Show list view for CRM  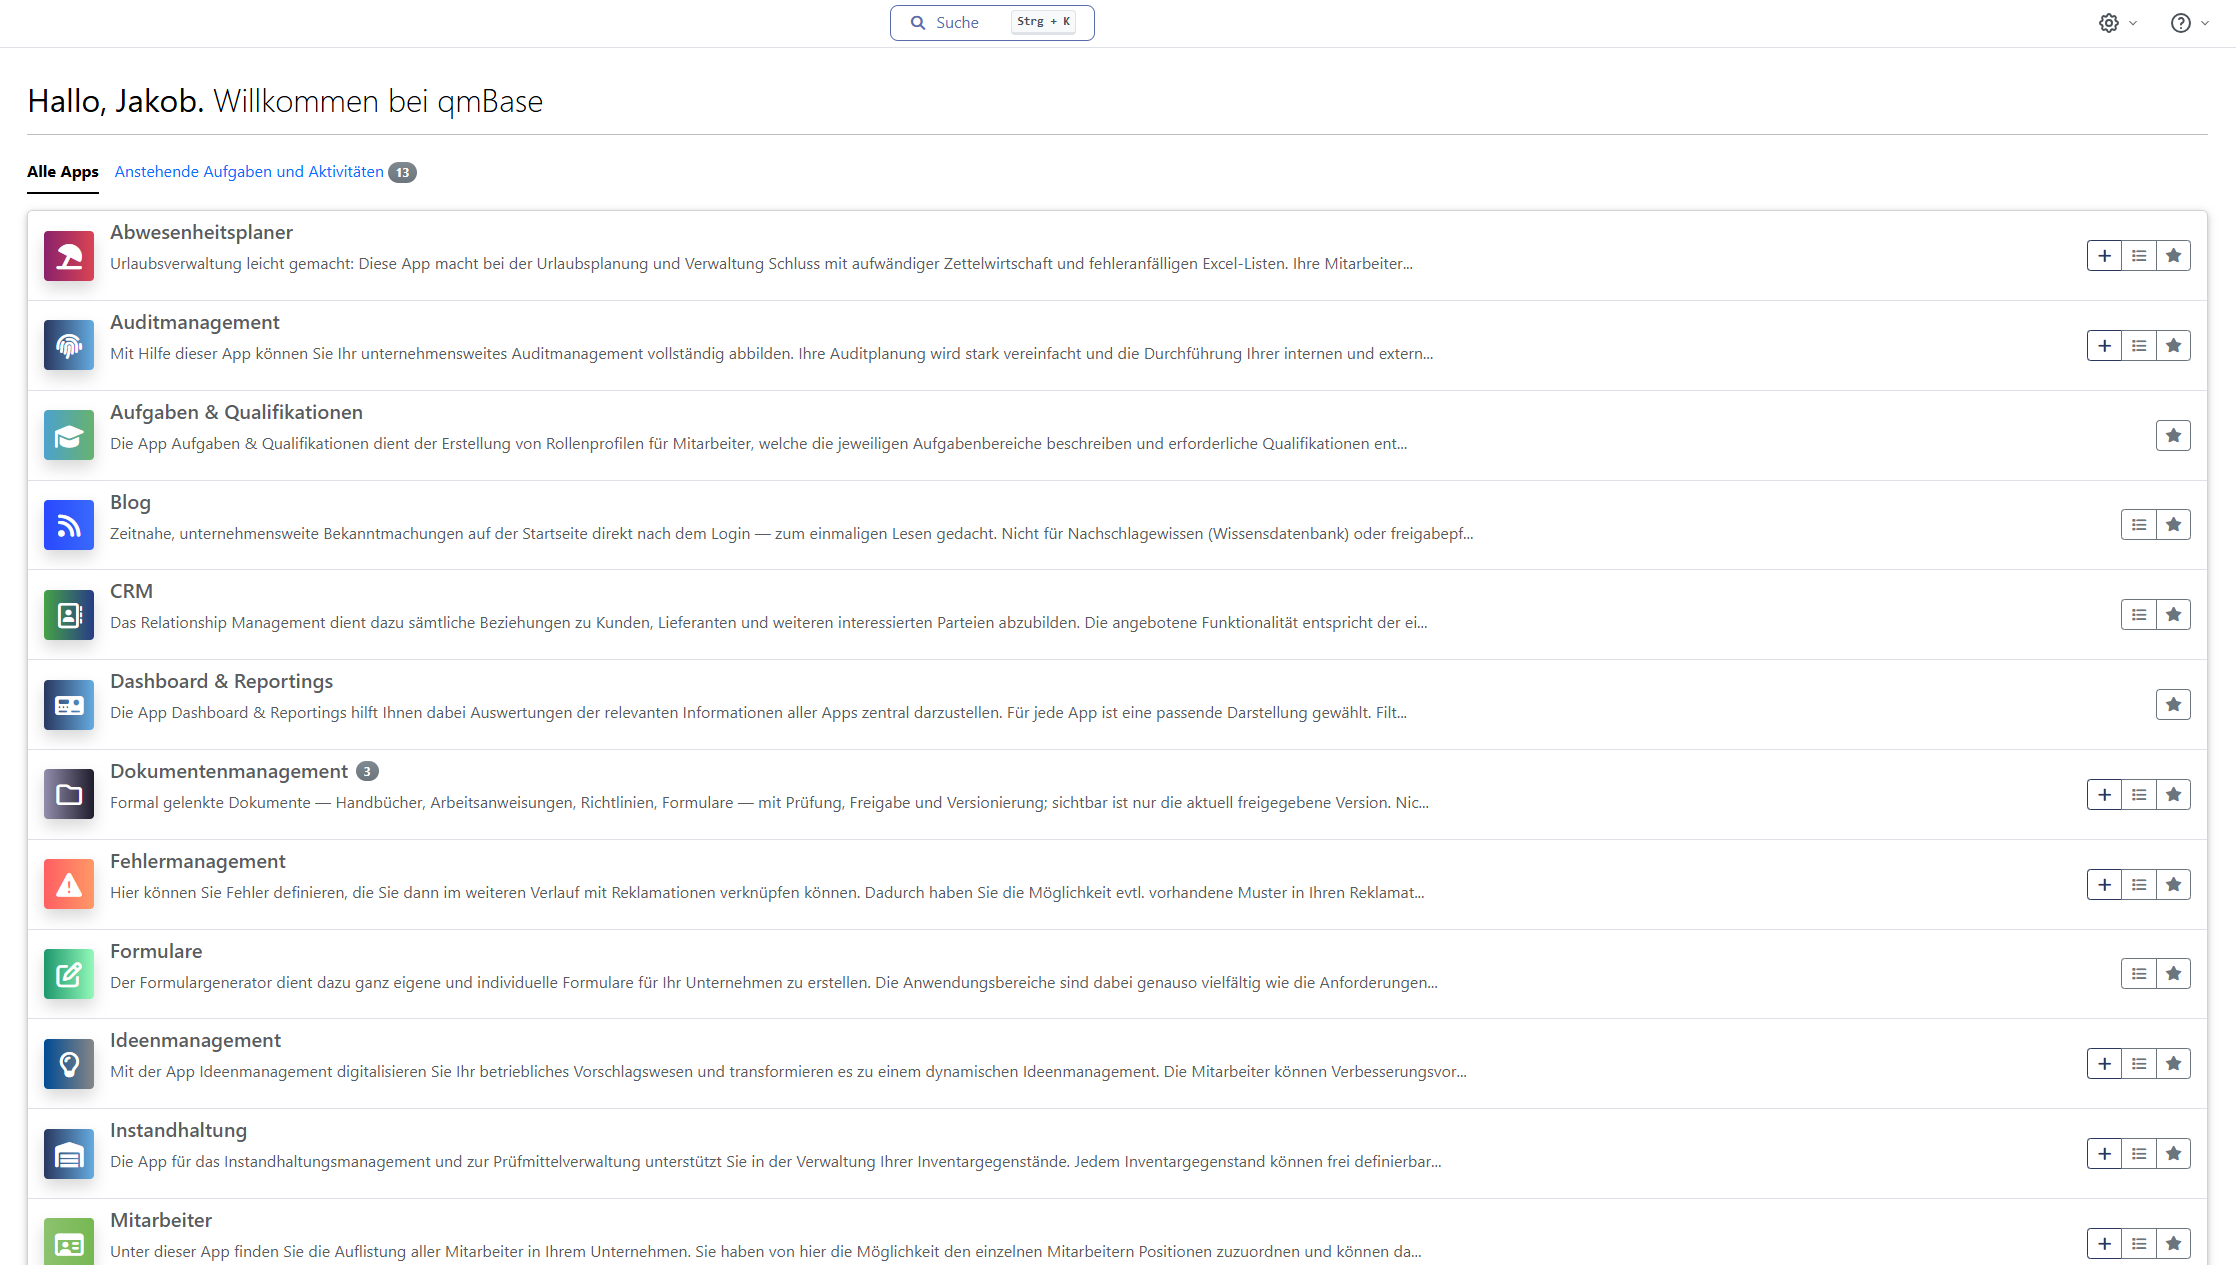click(x=2139, y=615)
